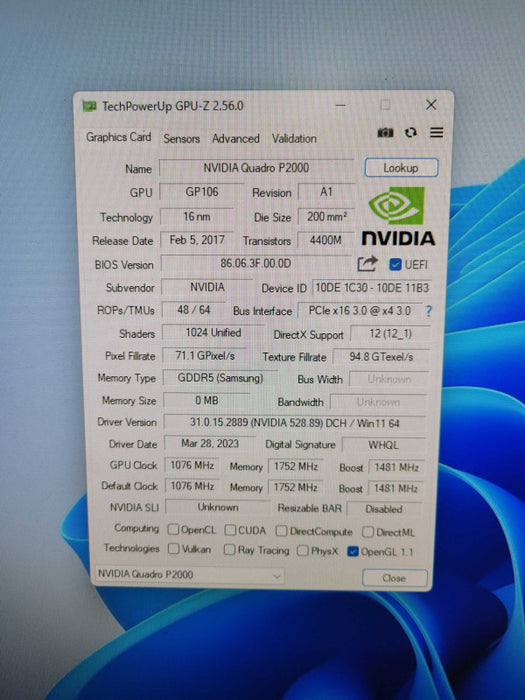Image resolution: width=525 pixels, height=700 pixels.
Task: Toggle the CUDA checkbox
Action: (230, 530)
